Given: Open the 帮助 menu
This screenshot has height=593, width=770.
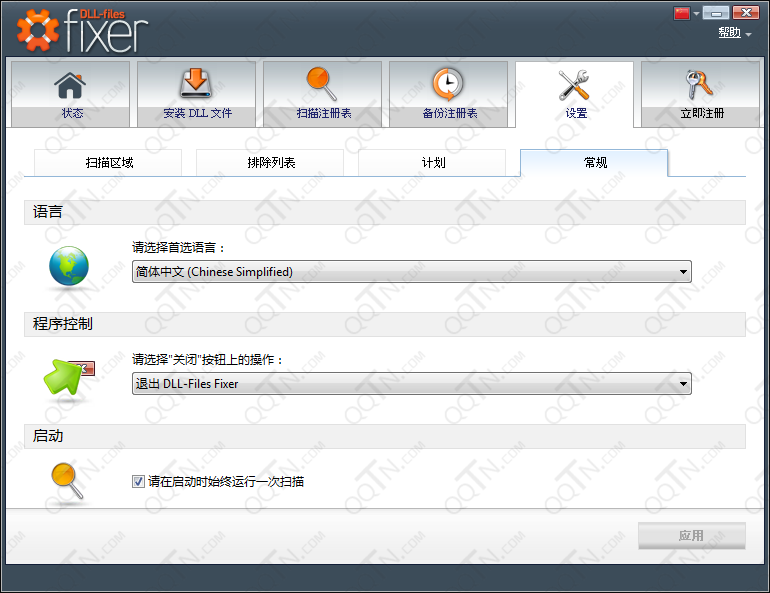Looking at the screenshot, I should tap(734, 33).
